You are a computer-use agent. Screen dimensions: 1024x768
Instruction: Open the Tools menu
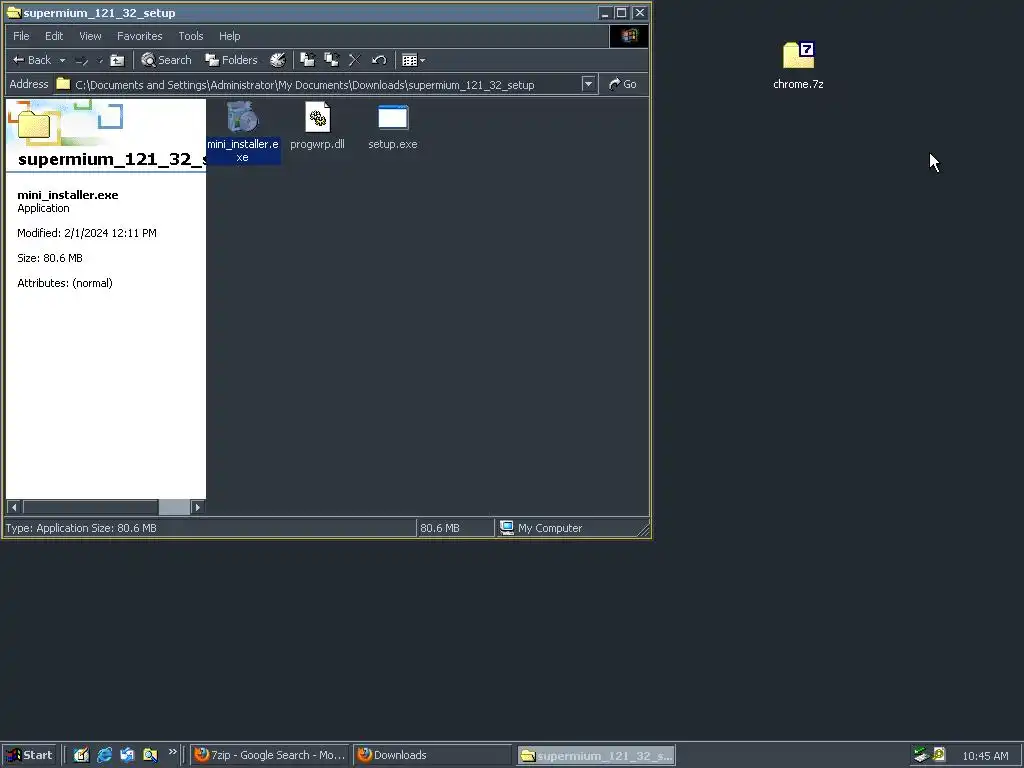pos(191,36)
